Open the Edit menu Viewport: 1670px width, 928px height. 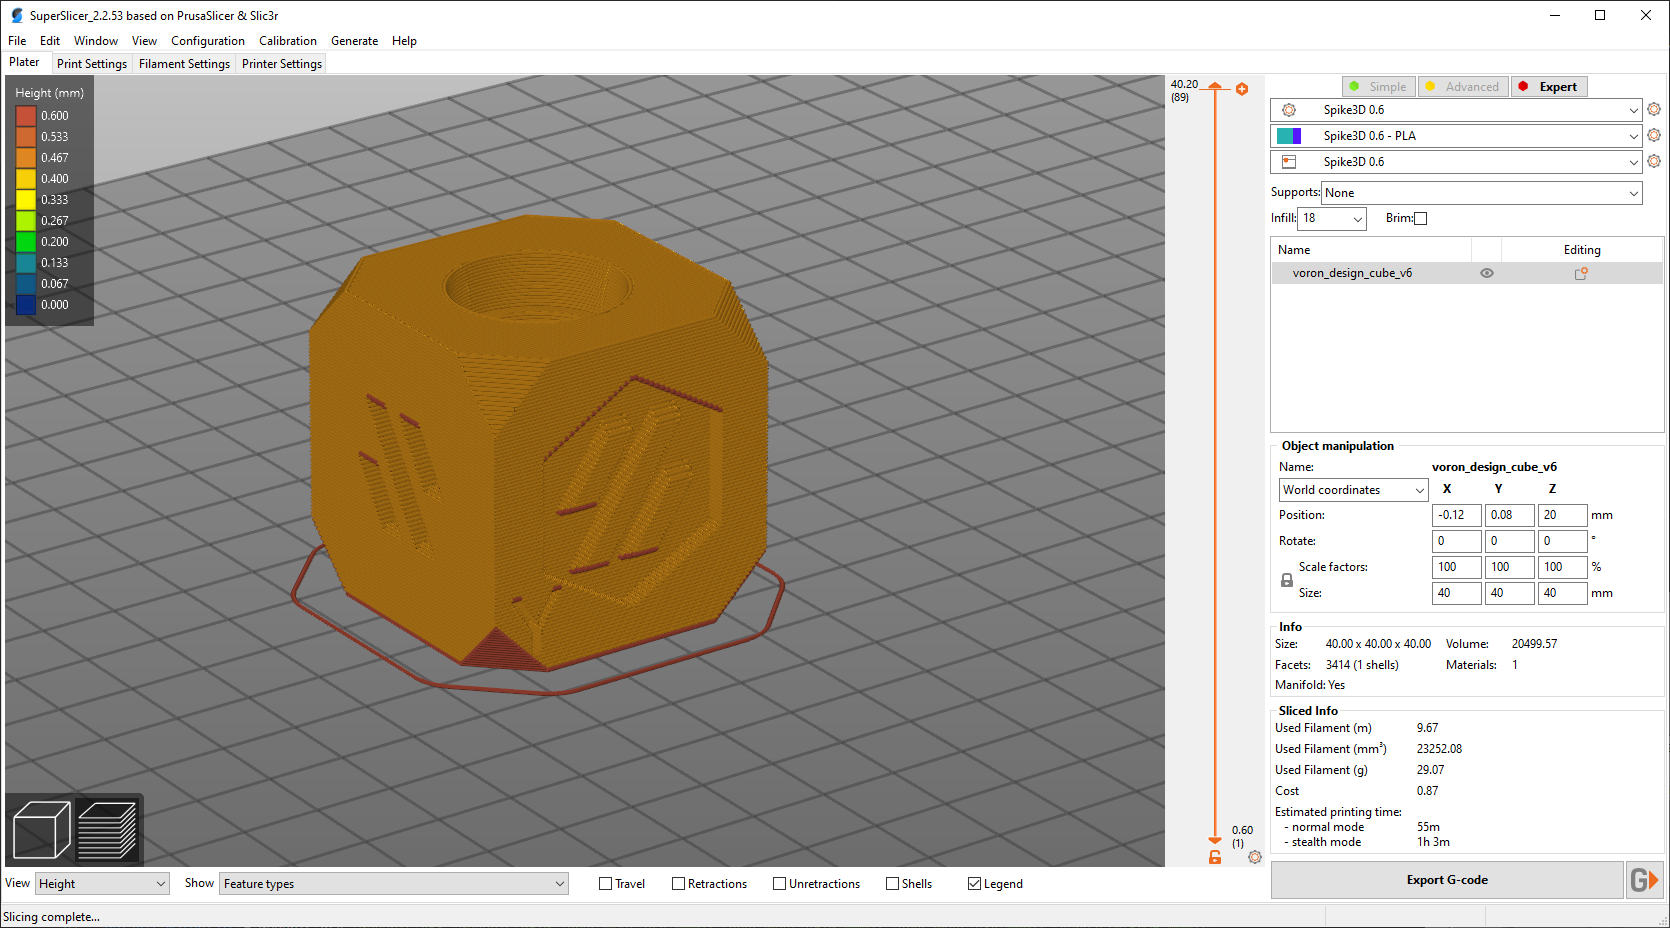coord(50,41)
